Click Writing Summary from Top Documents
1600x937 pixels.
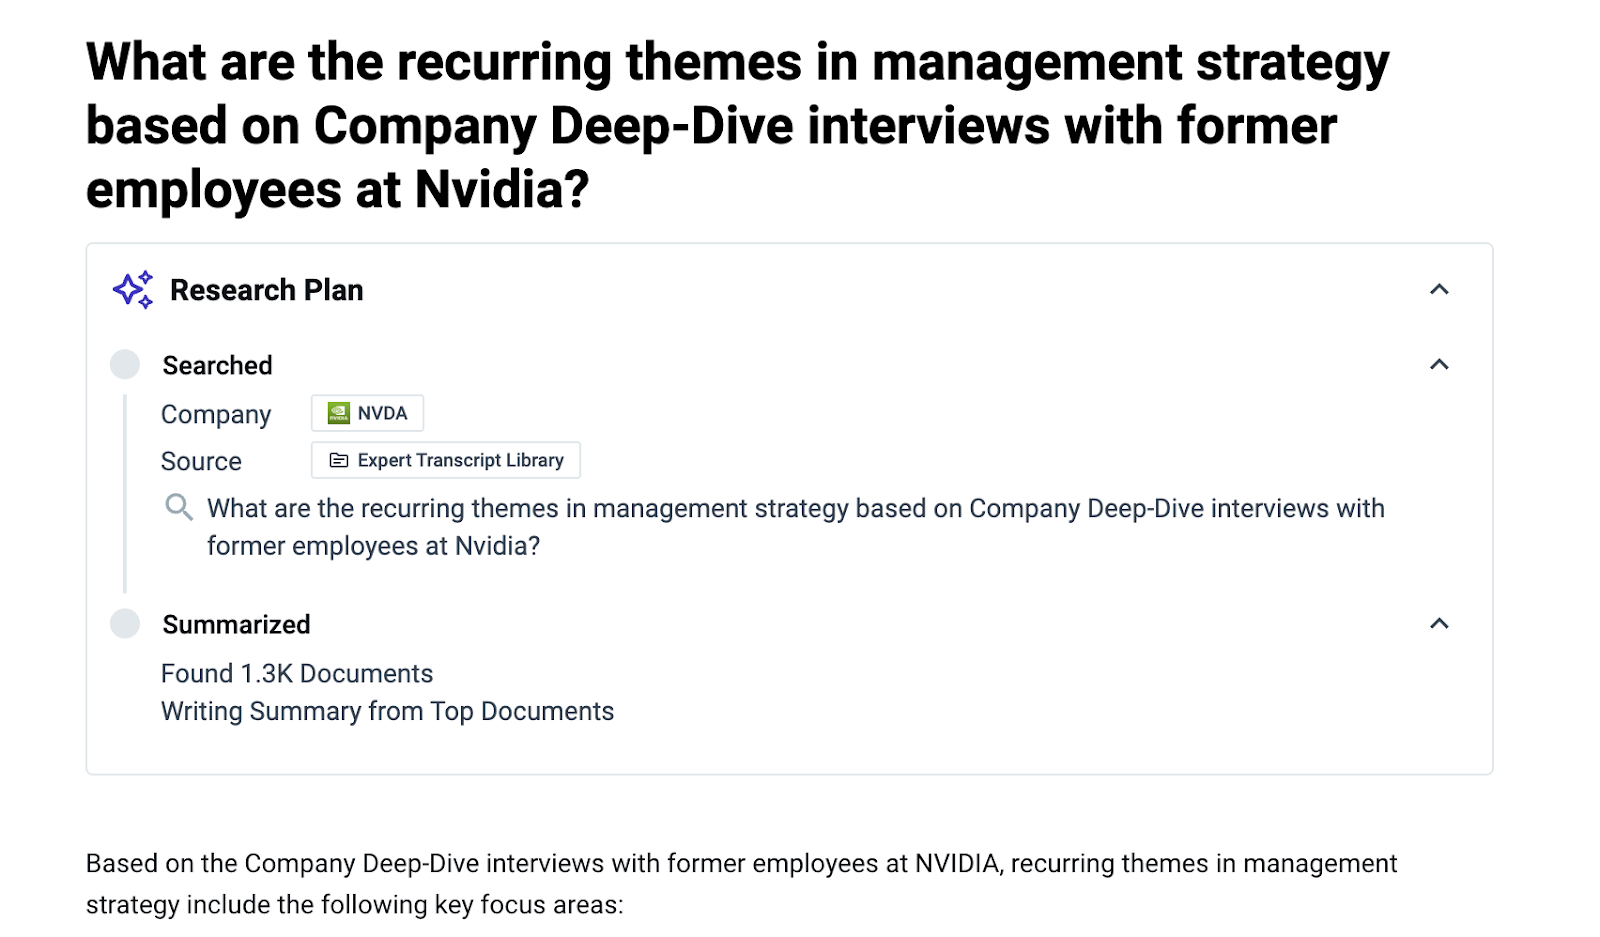pyautogui.click(x=387, y=712)
